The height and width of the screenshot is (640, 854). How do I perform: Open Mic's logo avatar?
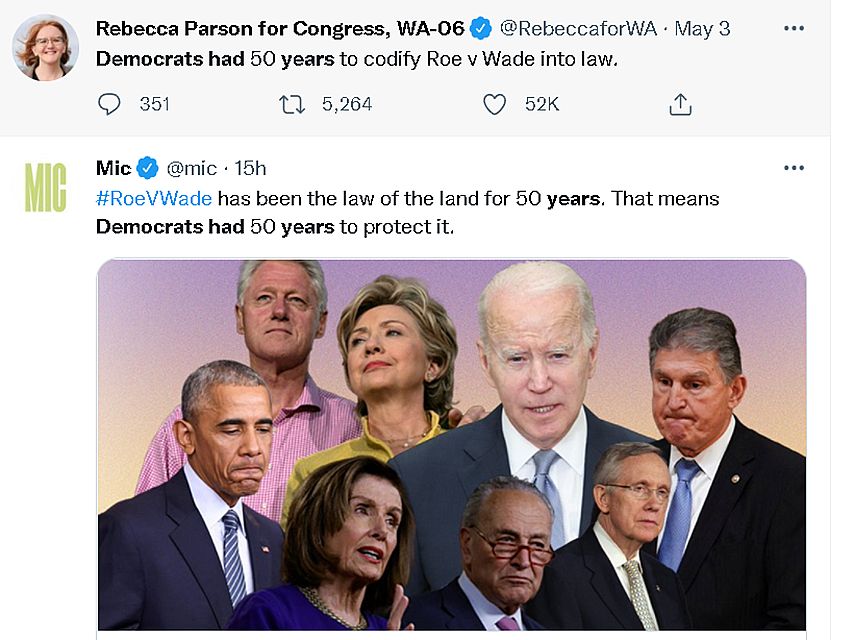46,187
